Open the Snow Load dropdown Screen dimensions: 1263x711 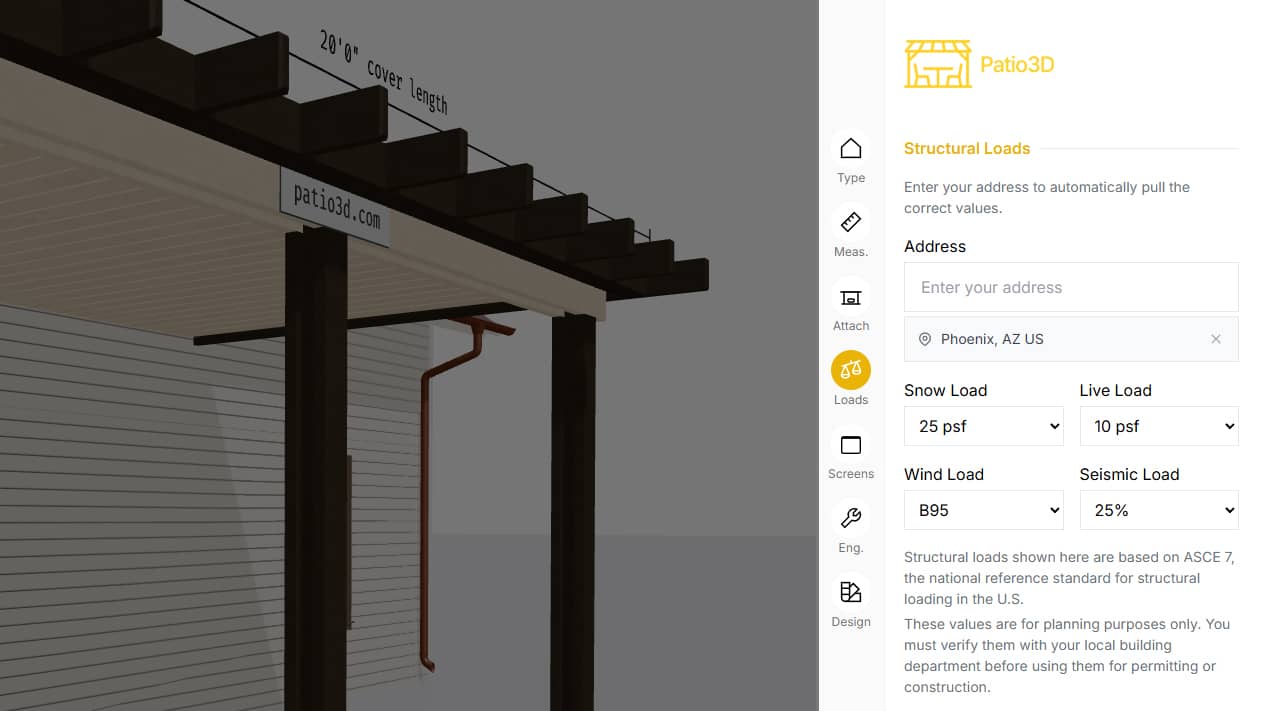pyautogui.click(x=984, y=426)
